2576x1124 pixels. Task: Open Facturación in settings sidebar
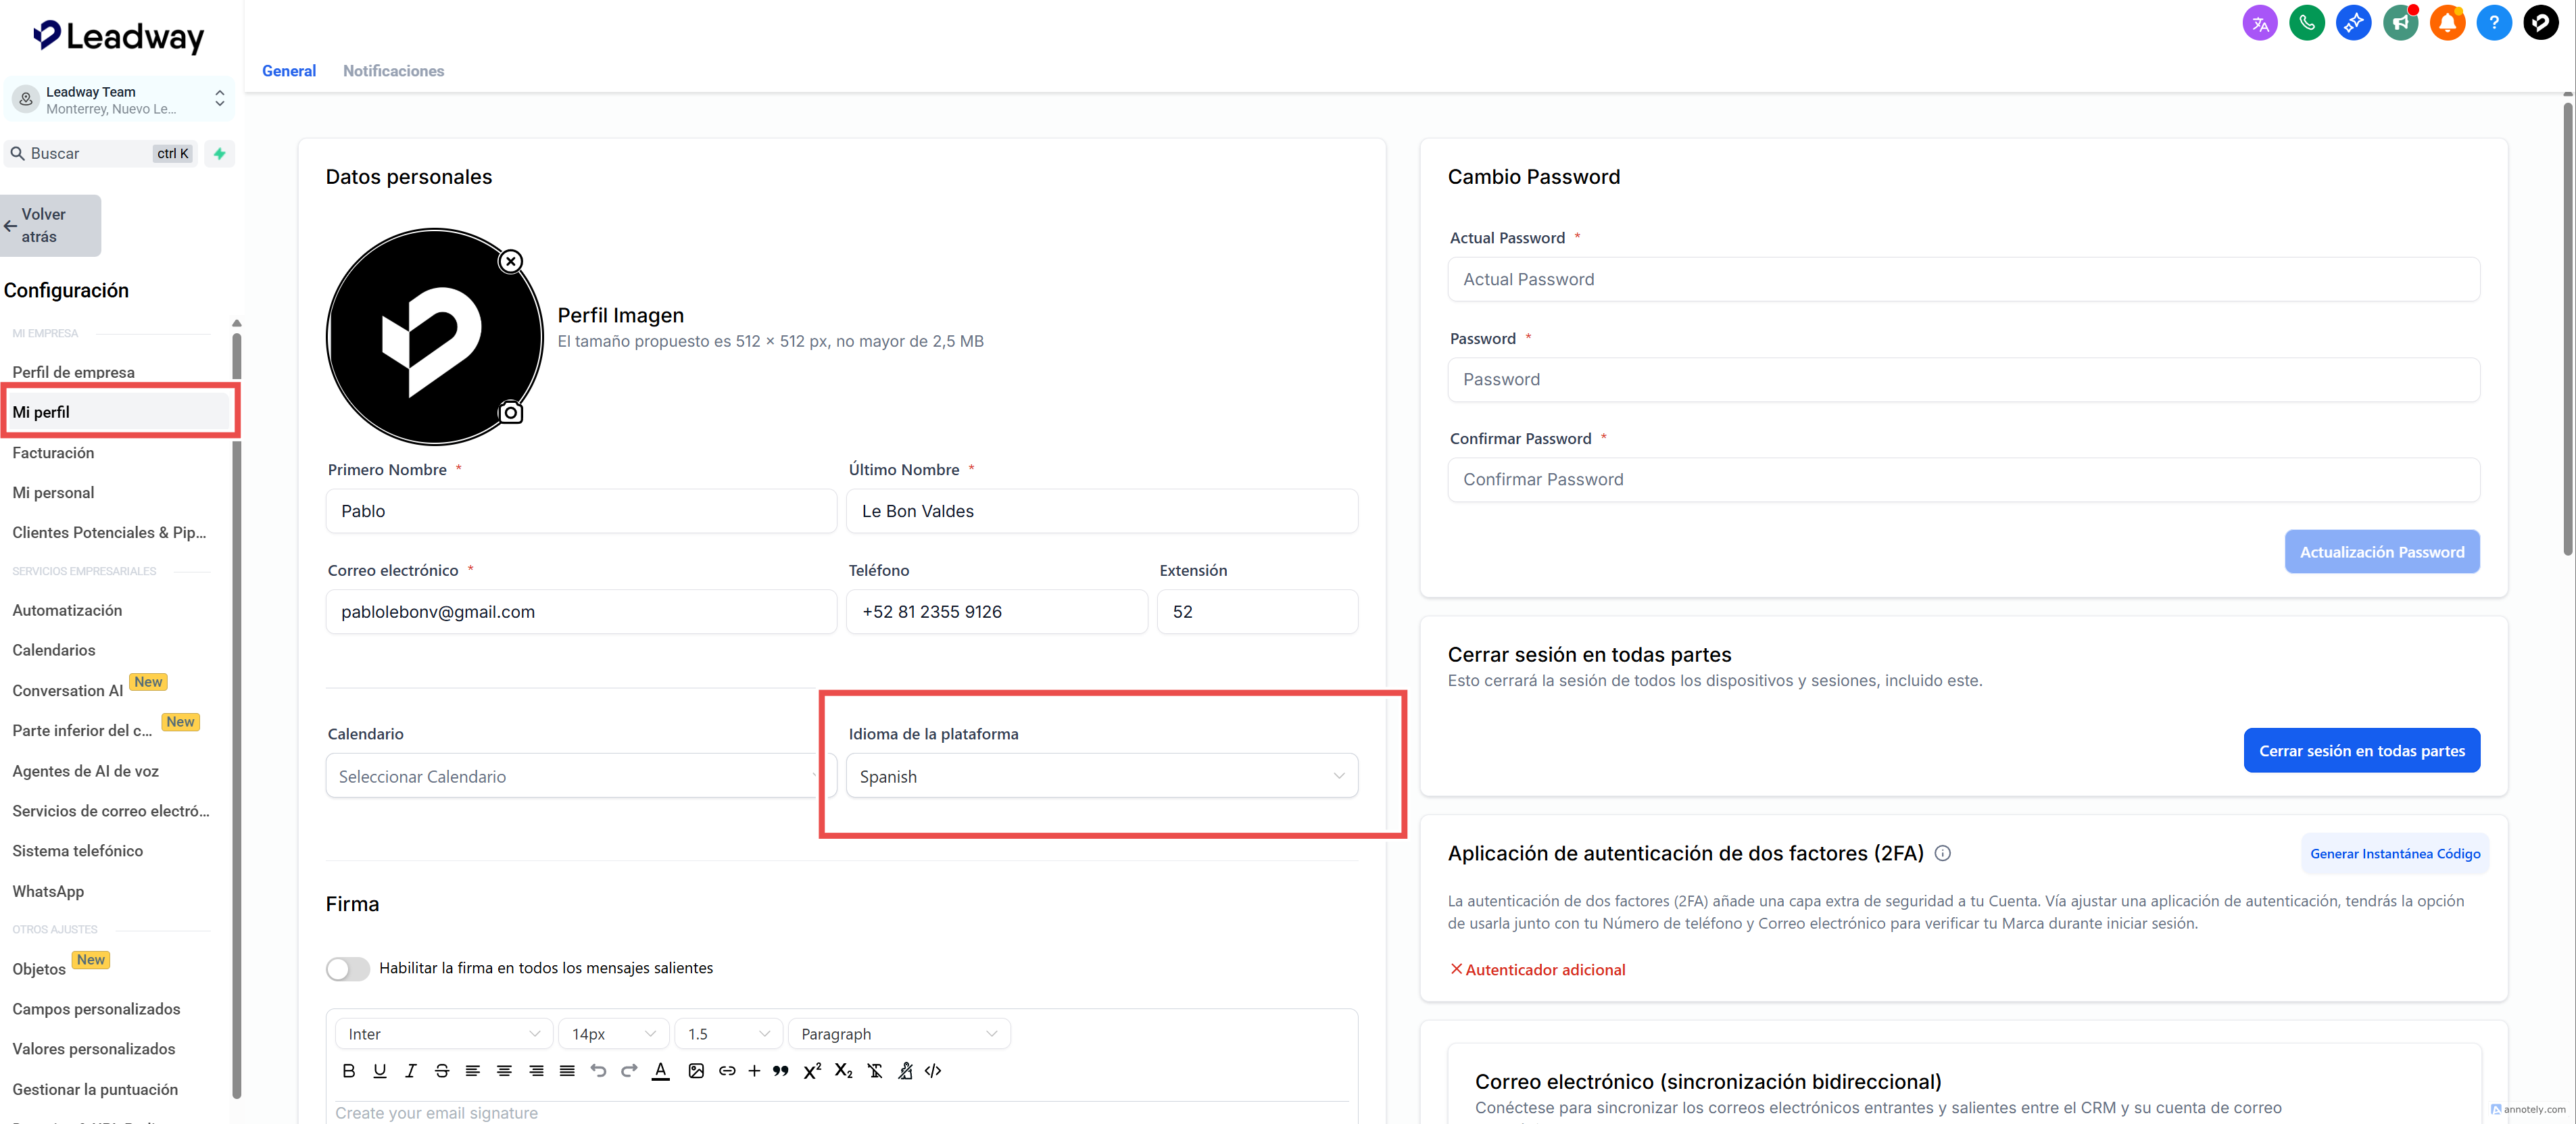(x=53, y=453)
